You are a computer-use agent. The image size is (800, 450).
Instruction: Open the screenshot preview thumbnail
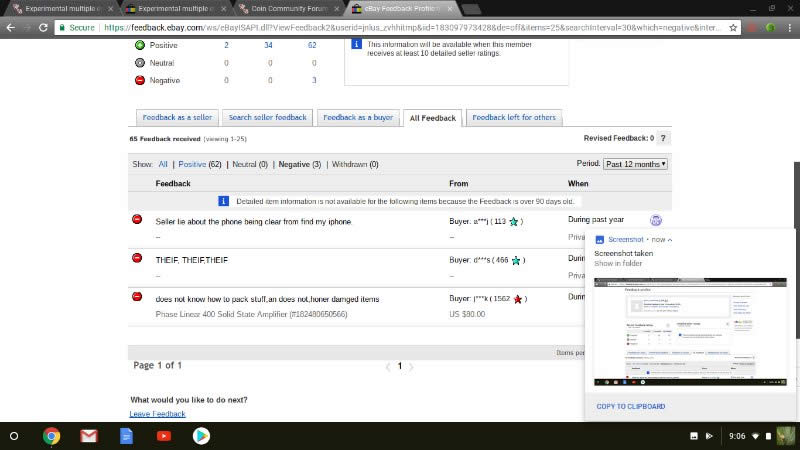click(x=690, y=332)
